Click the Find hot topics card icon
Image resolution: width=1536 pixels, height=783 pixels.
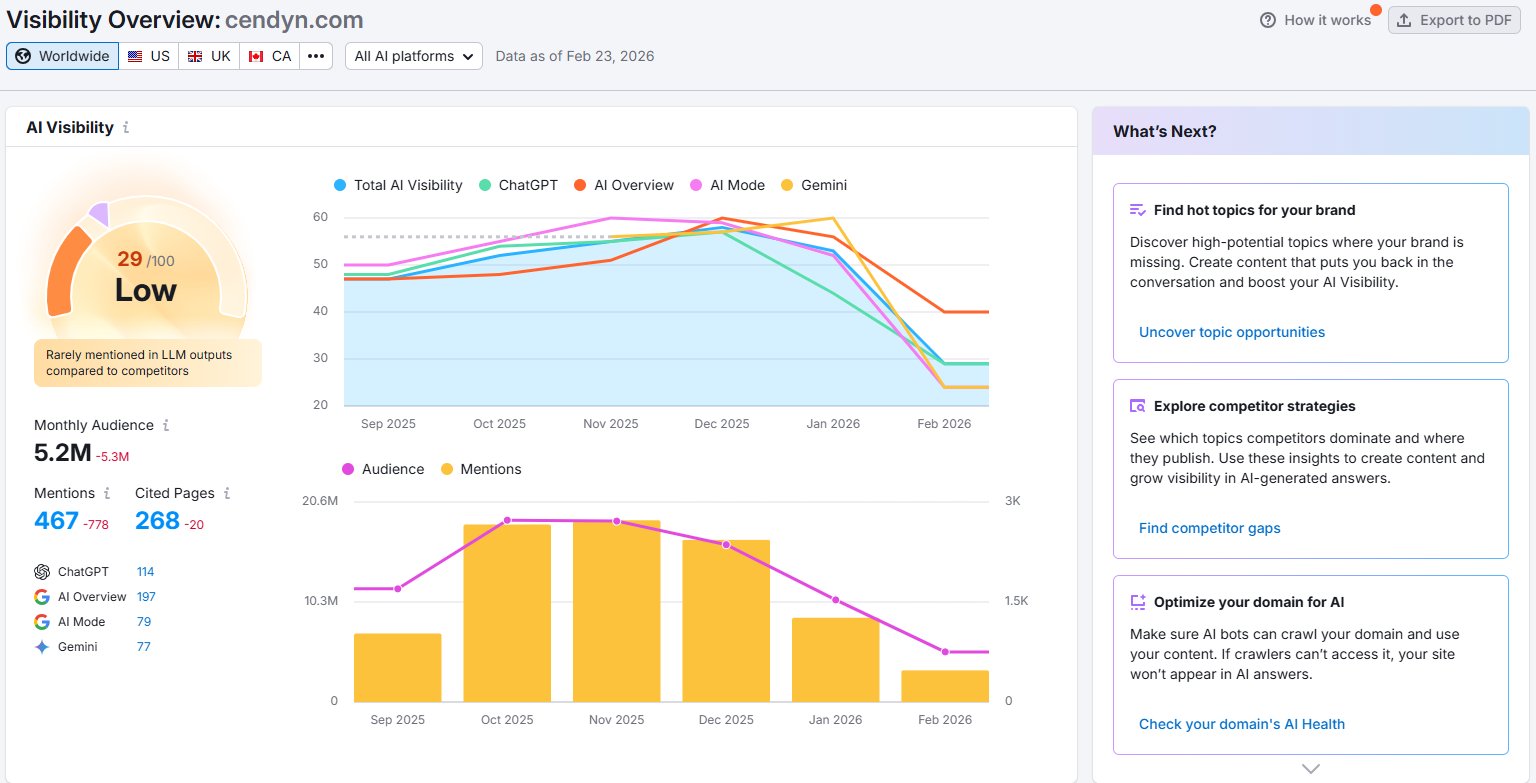coord(1137,210)
